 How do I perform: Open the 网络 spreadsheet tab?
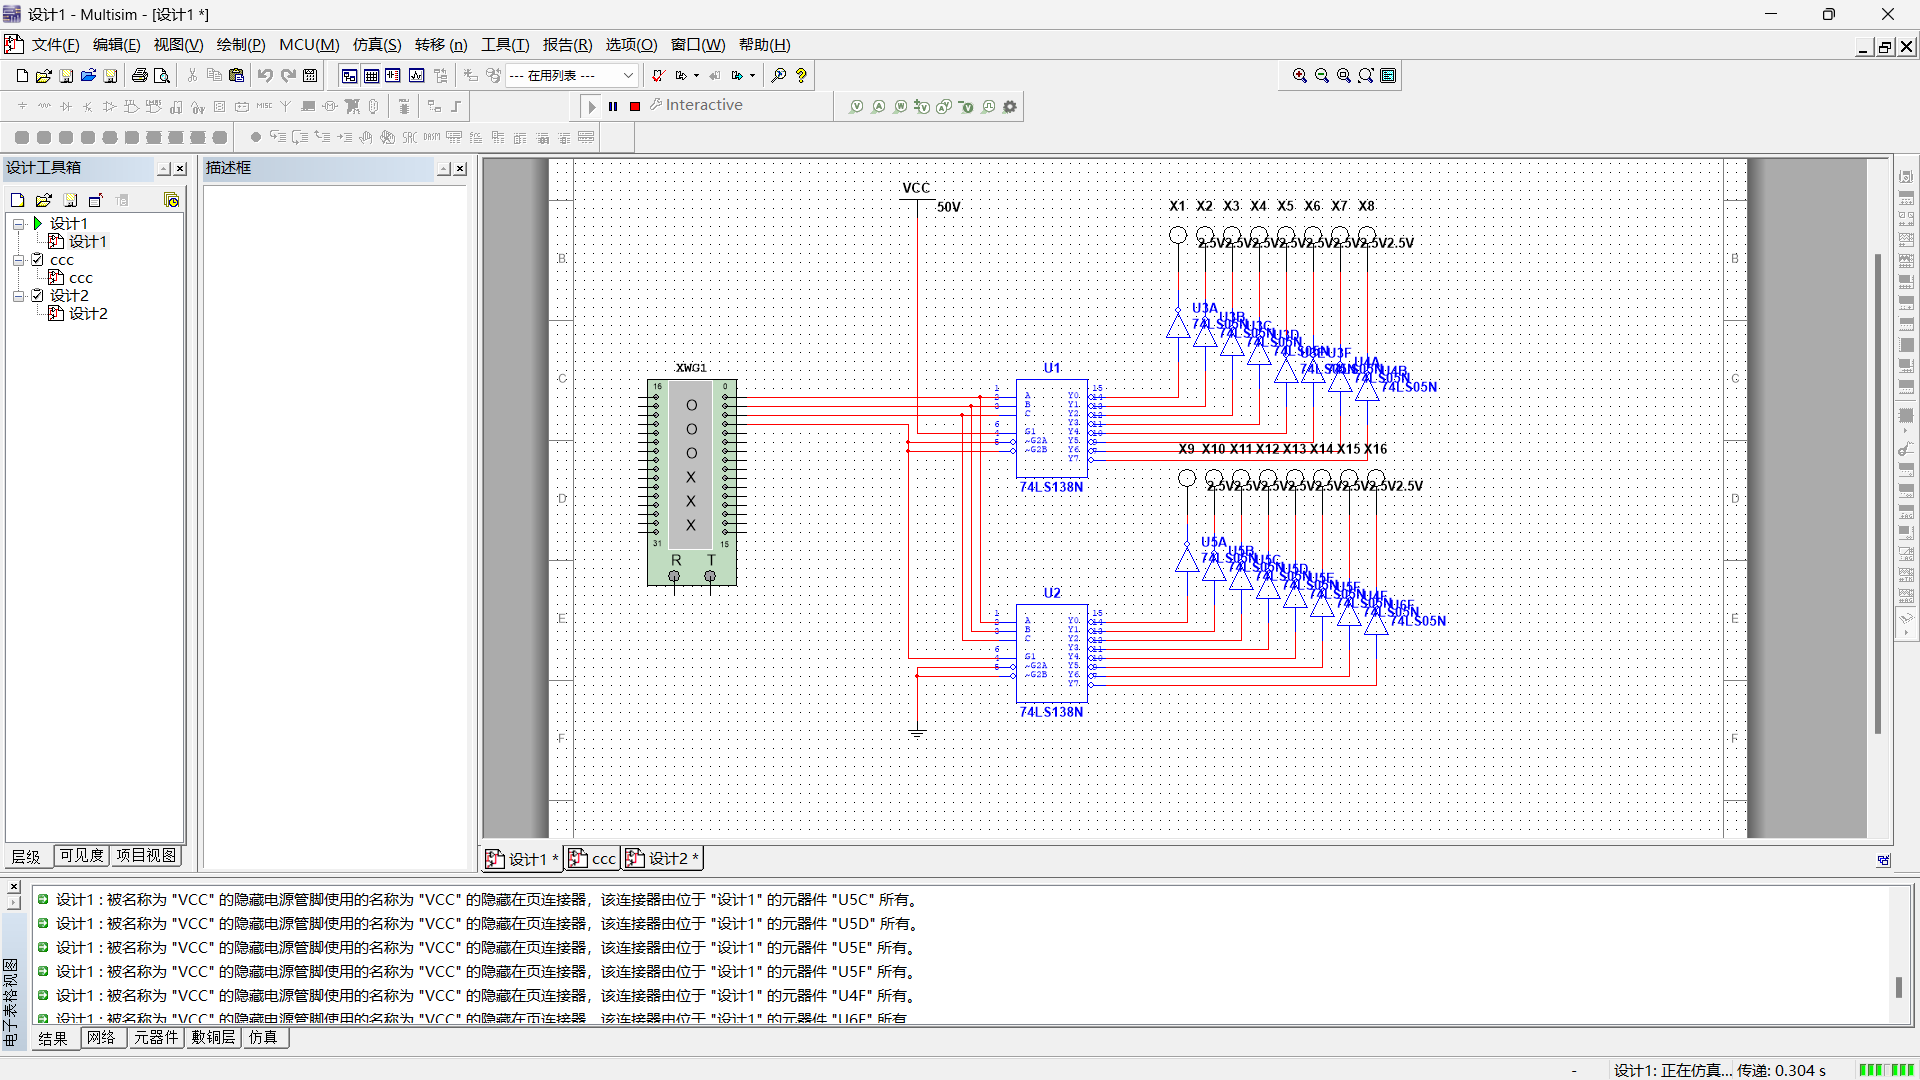(x=101, y=1038)
